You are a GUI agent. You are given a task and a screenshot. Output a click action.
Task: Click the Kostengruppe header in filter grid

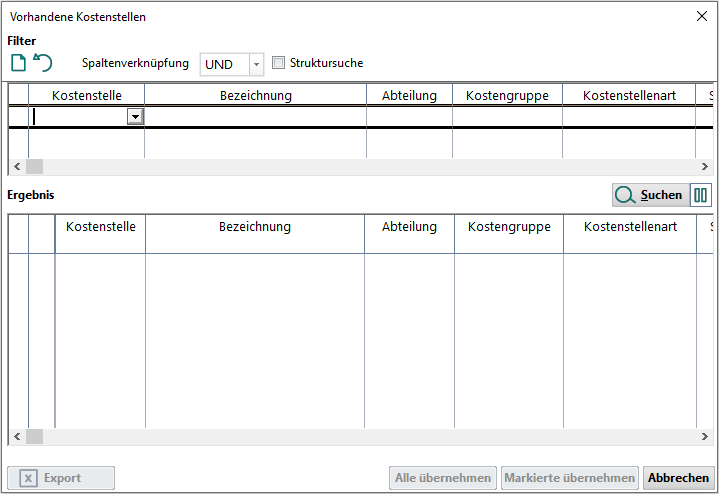(507, 96)
